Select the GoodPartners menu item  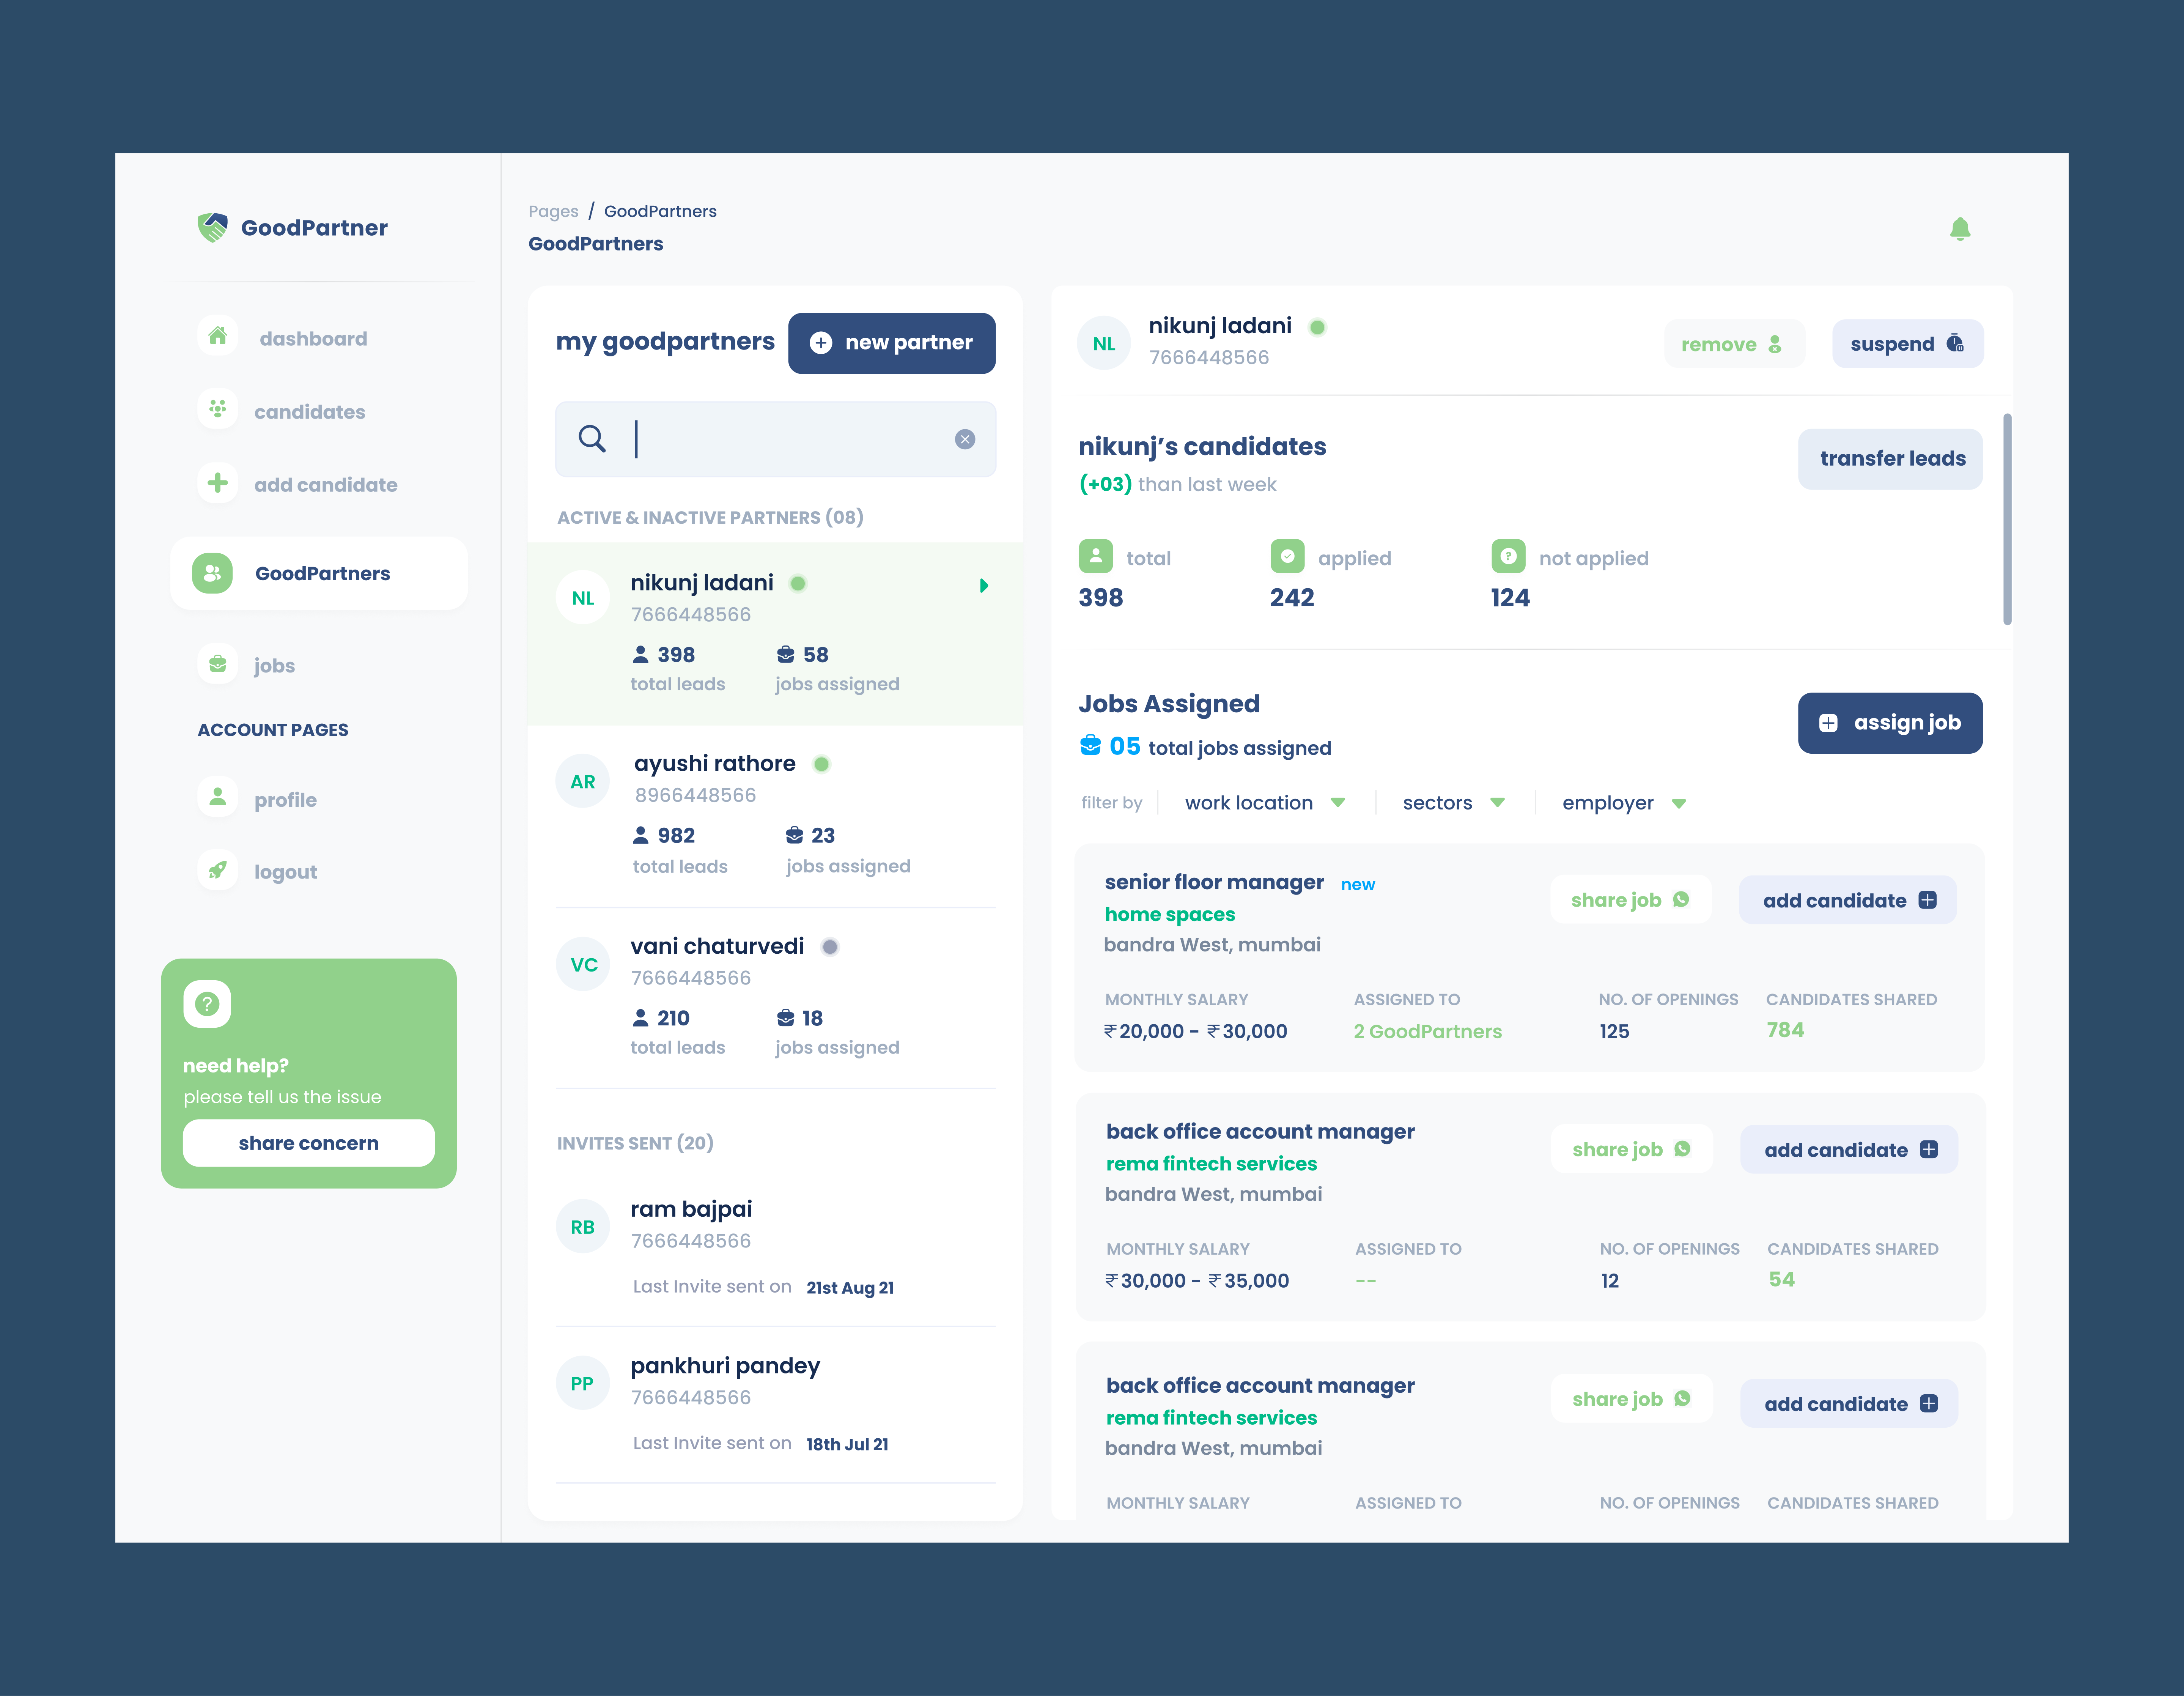(319, 573)
